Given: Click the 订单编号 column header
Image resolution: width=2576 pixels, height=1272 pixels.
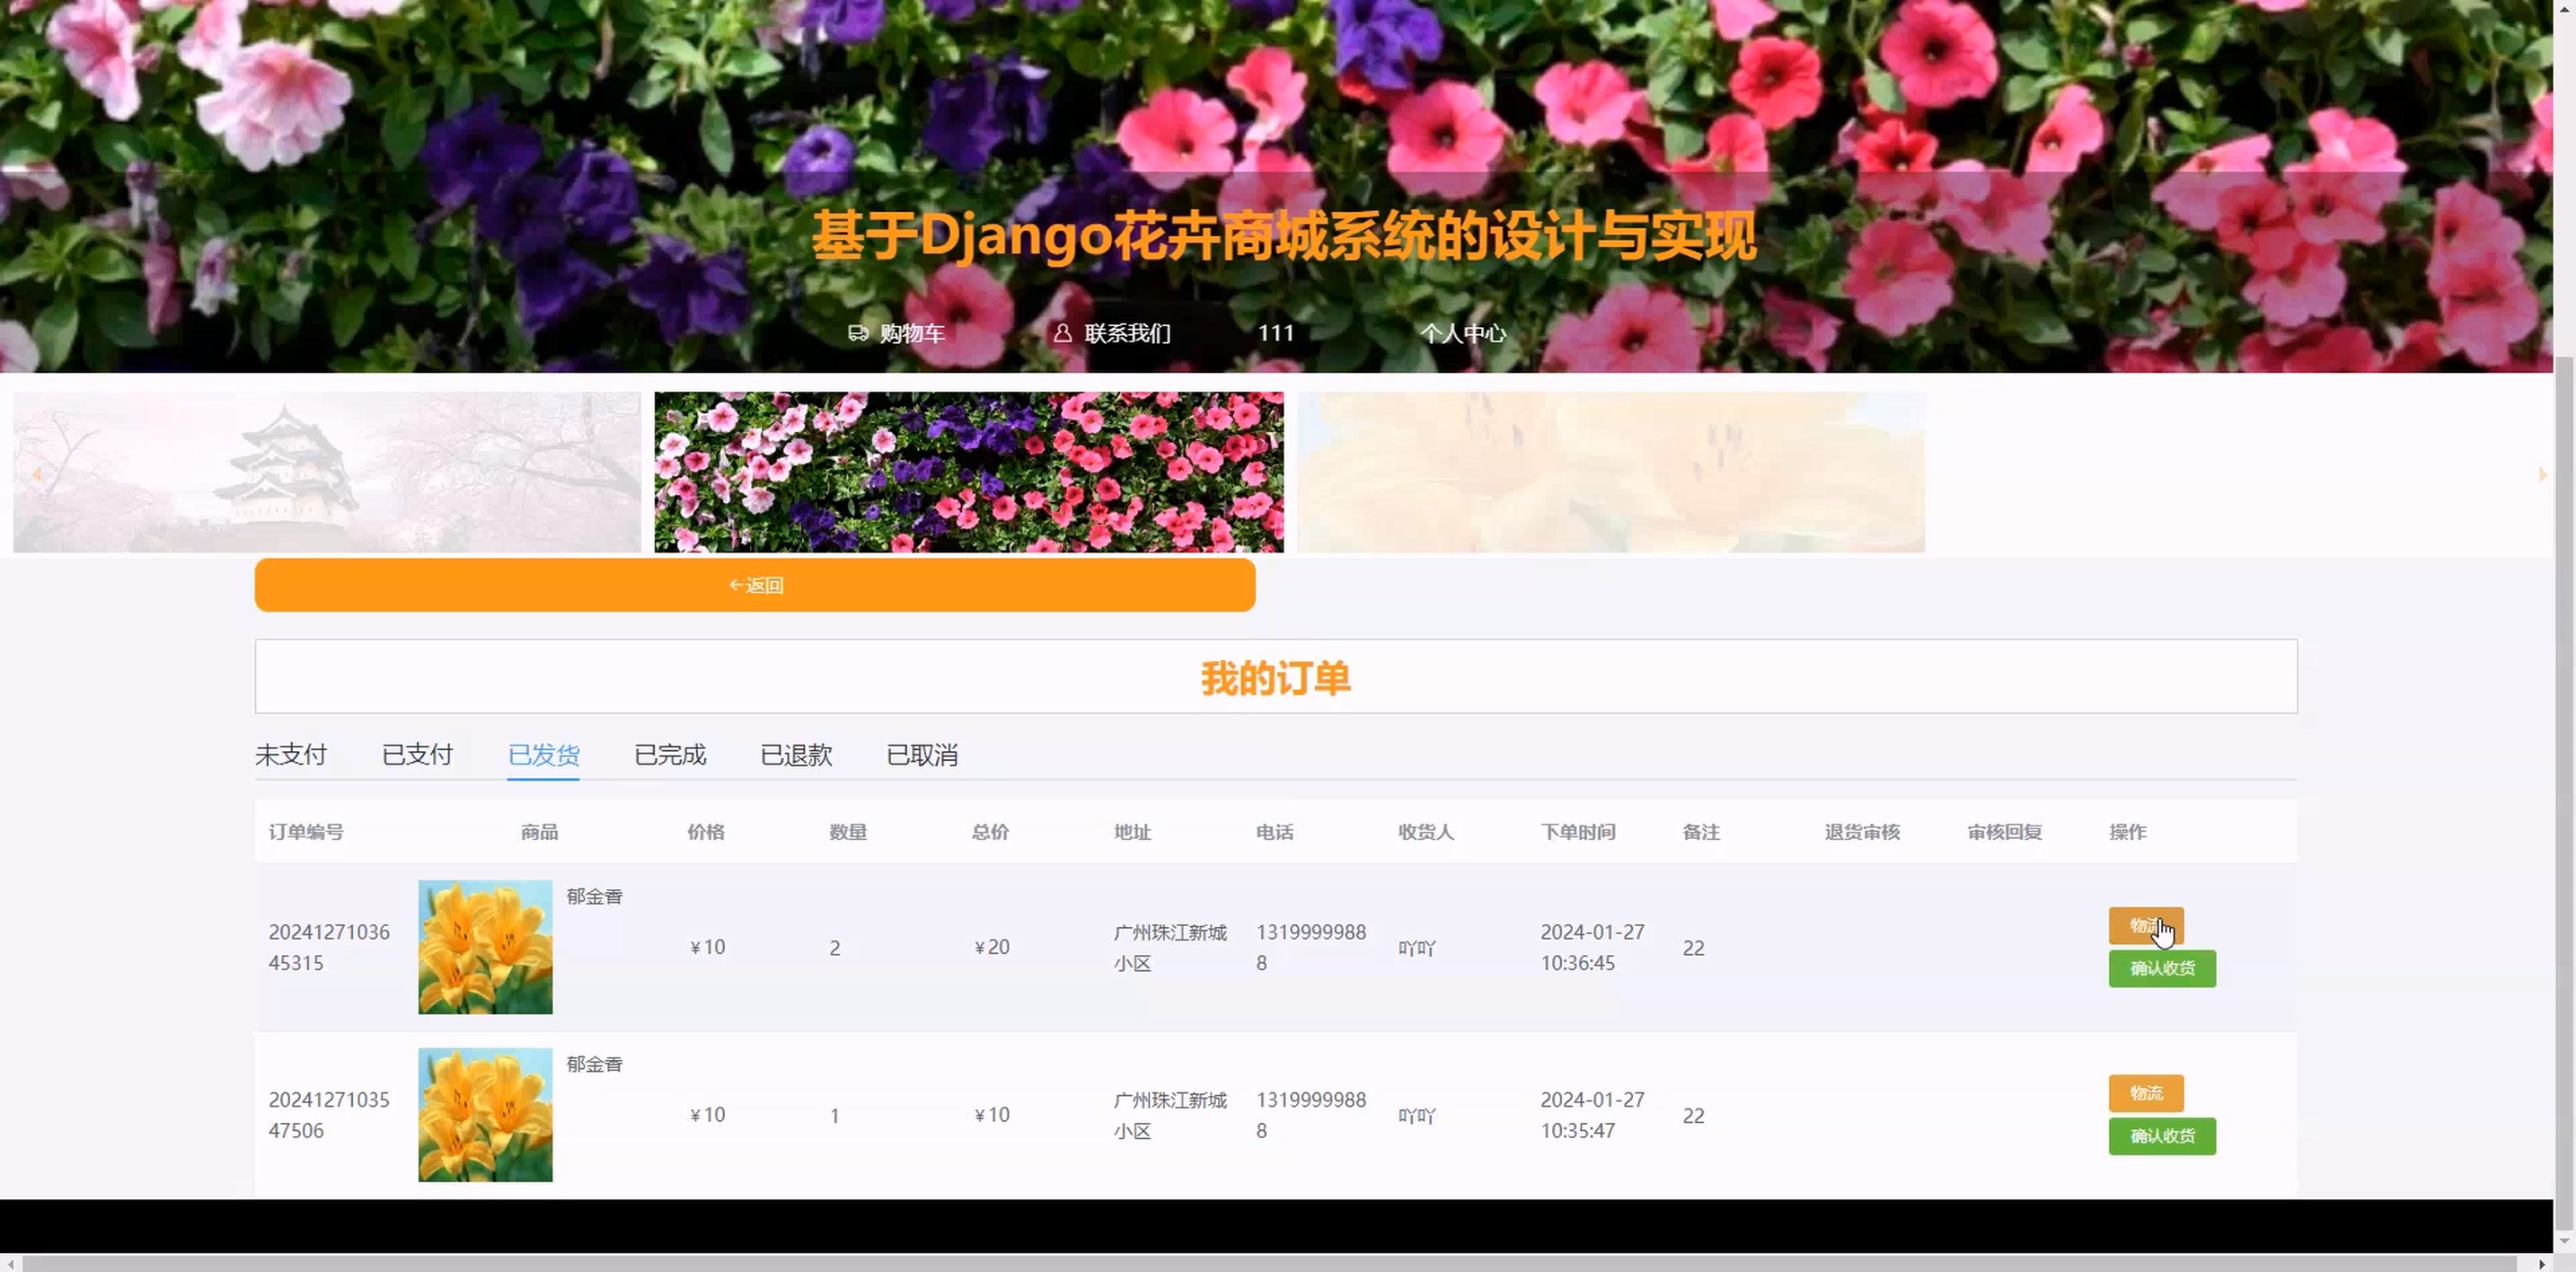Looking at the screenshot, I should [306, 832].
